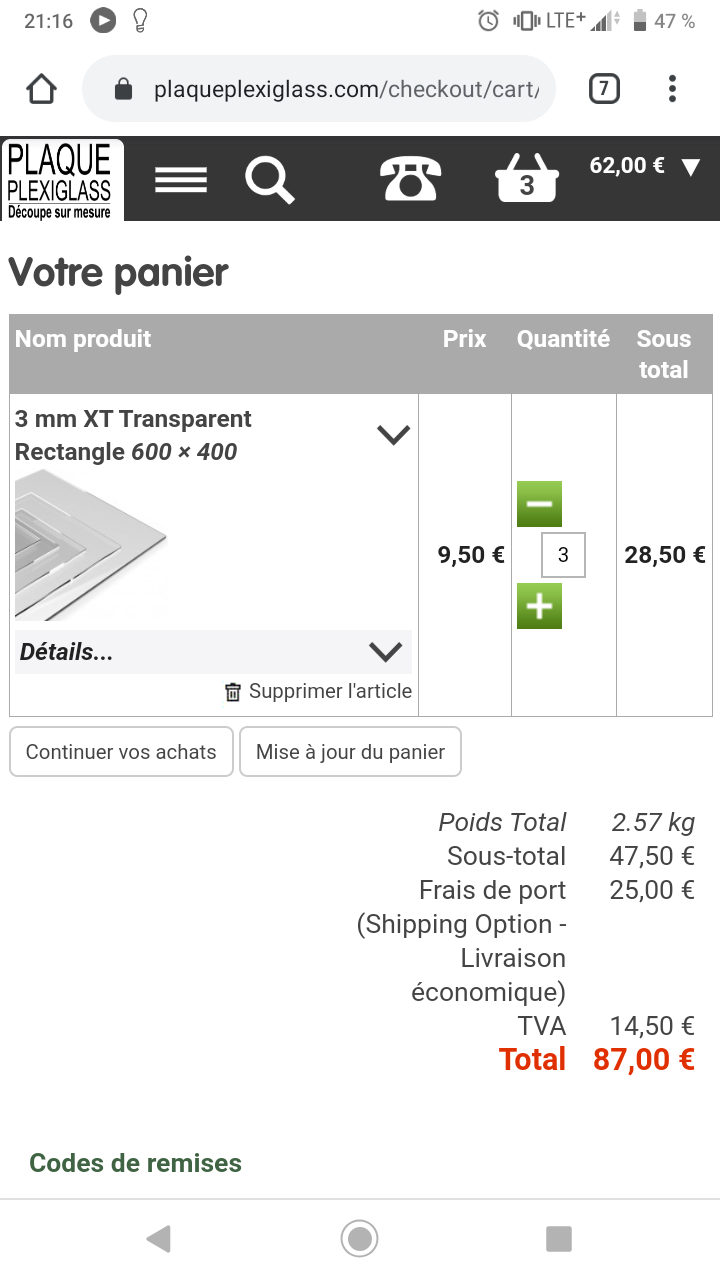
Task: Click the Continuer vos achats button
Action: 121,752
